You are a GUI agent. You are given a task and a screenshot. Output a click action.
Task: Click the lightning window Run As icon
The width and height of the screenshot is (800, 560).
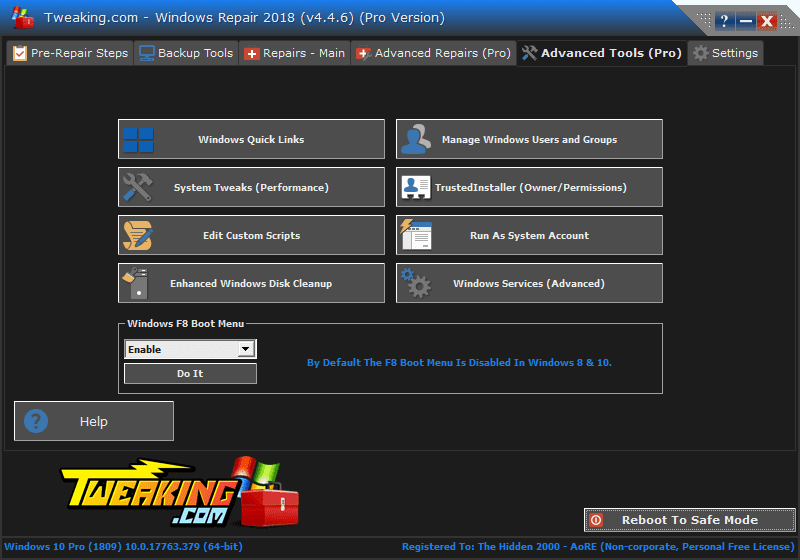tap(416, 235)
